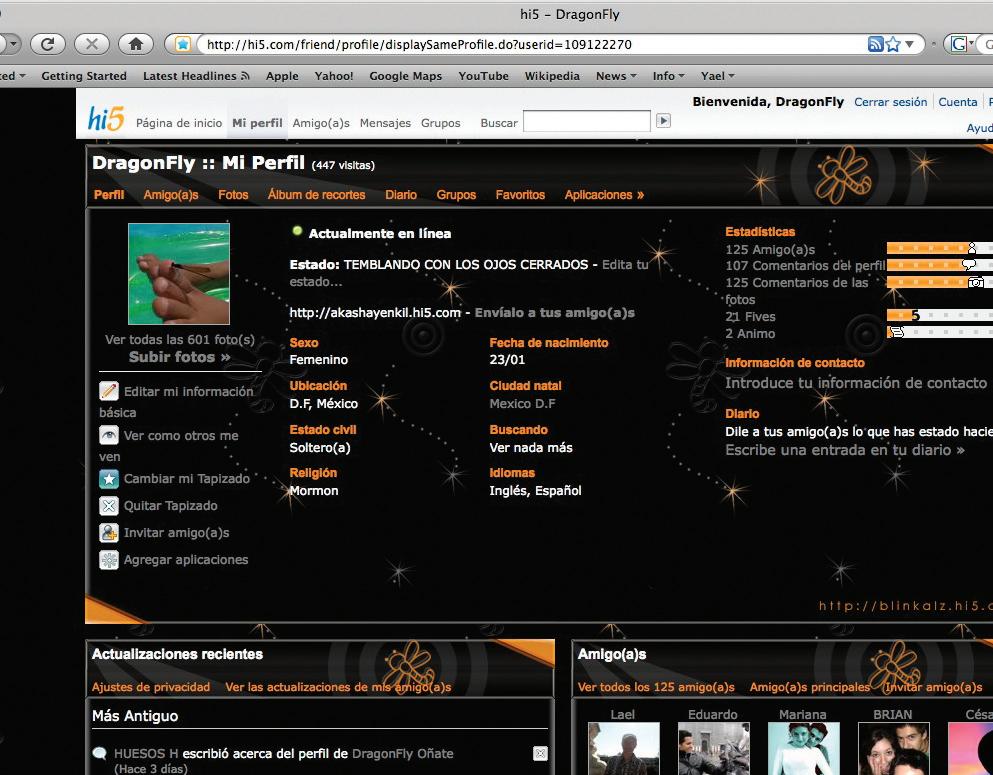
Task: Click Introduce tu información de contacto
Action: point(856,382)
